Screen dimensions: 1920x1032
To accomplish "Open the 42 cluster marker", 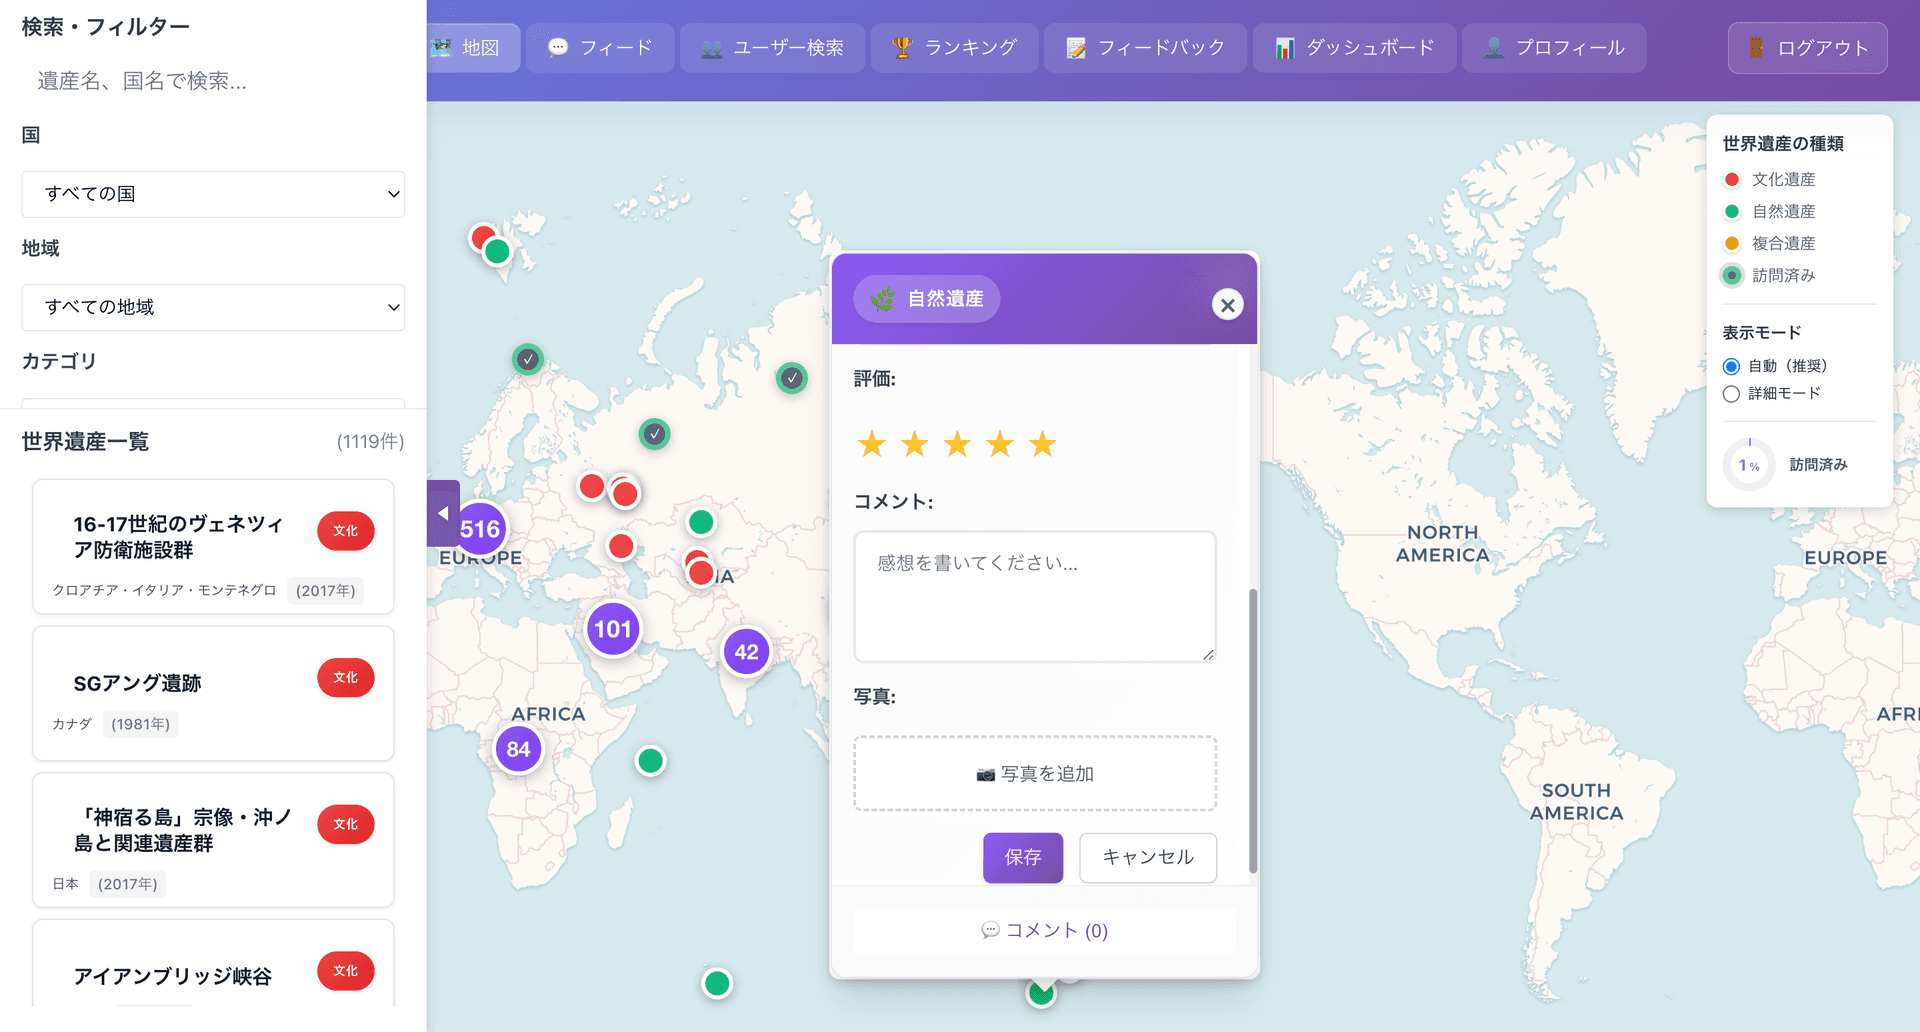I will click(746, 653).
